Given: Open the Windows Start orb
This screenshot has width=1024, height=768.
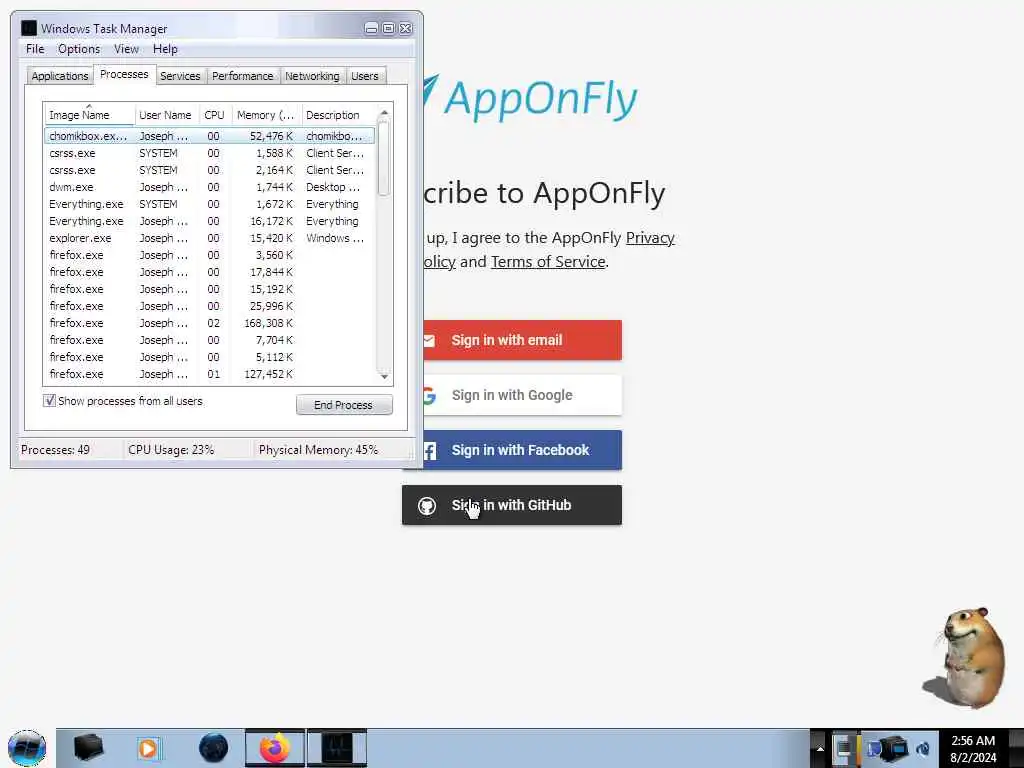Looking at the screenshot, I should [27, 748].
